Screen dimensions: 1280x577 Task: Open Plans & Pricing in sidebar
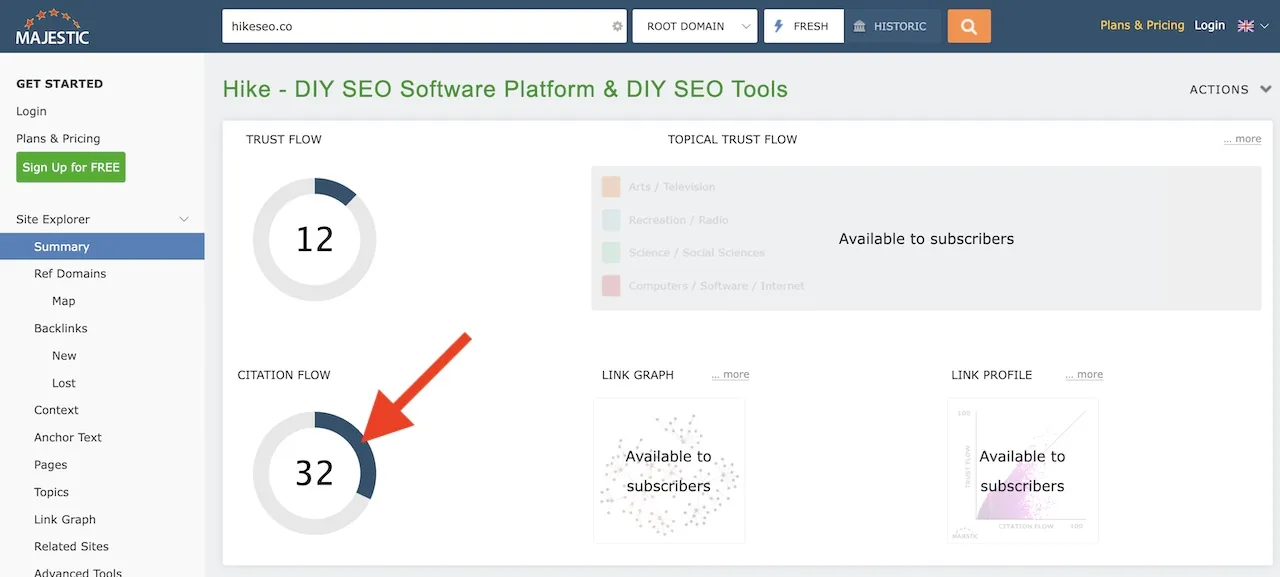(x=58, y=138)
